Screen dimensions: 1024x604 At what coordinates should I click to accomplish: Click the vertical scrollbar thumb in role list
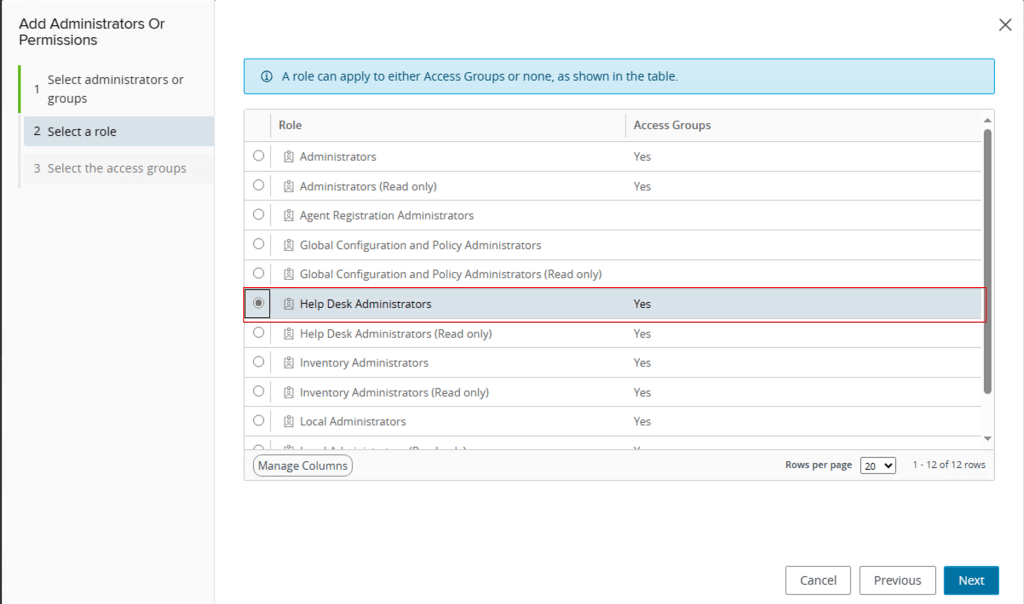pyautogui.click(x=988, y=260)
